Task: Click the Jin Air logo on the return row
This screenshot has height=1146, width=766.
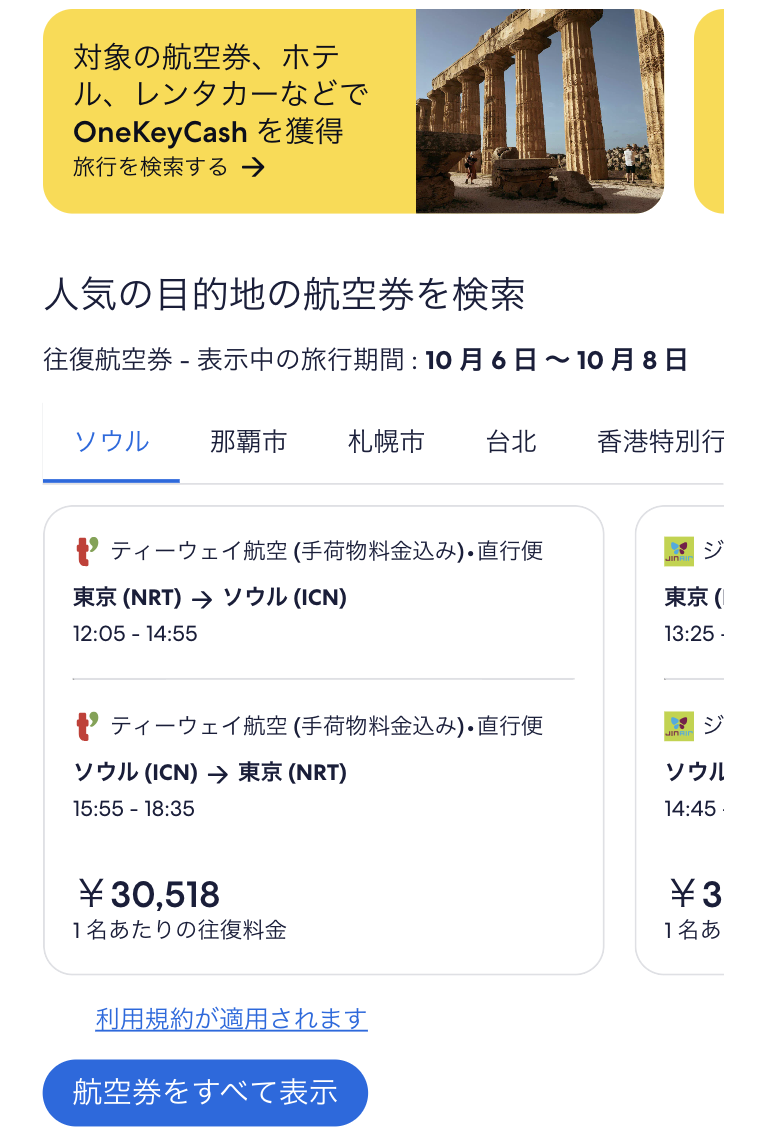Action: pos(679,725)
